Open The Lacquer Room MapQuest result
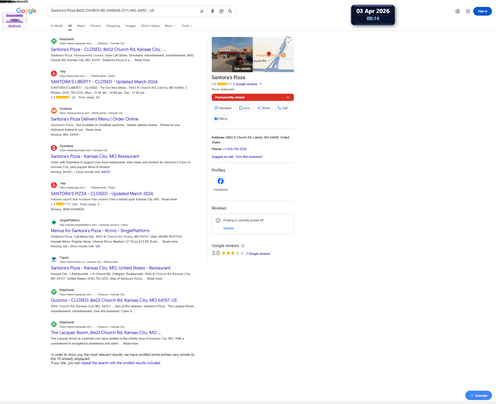The image size is (500, 404). (x=106, y=333)
